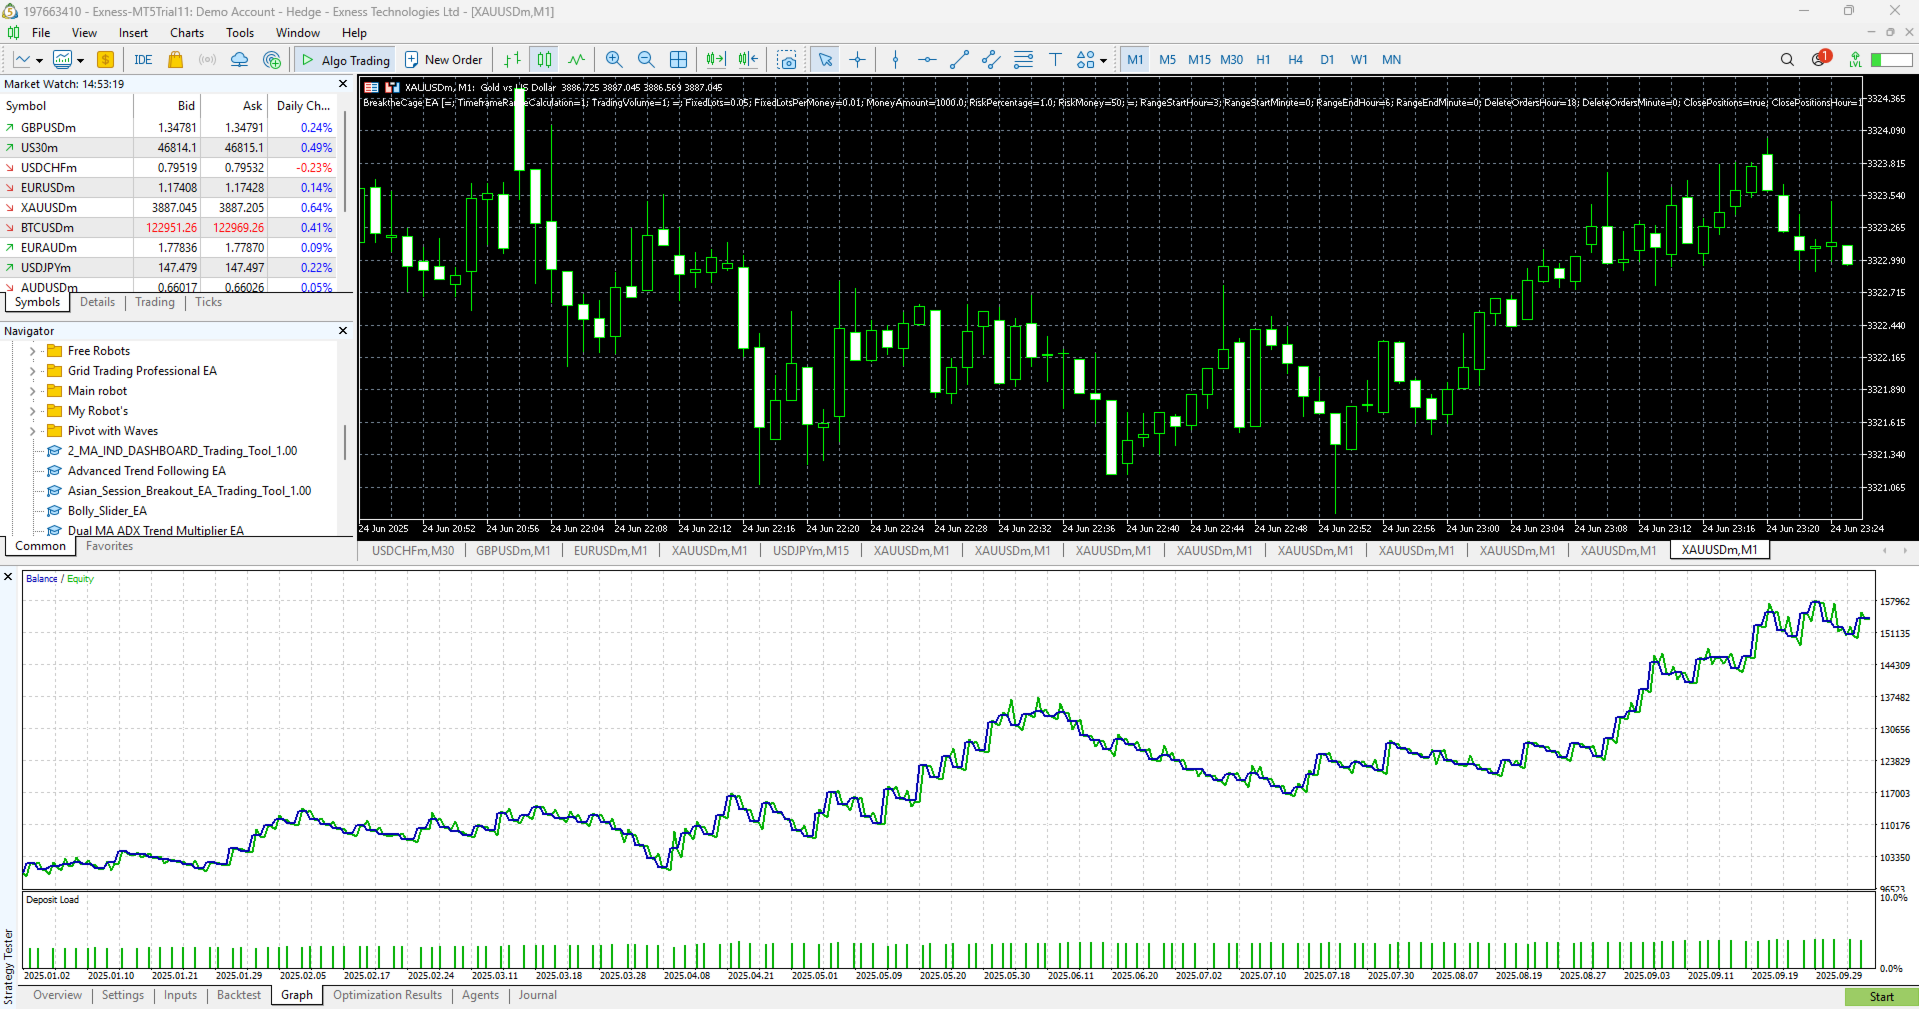Zoom in on the chart
The height and width of the screenshot is (1009, 1919).
[614, 60]
